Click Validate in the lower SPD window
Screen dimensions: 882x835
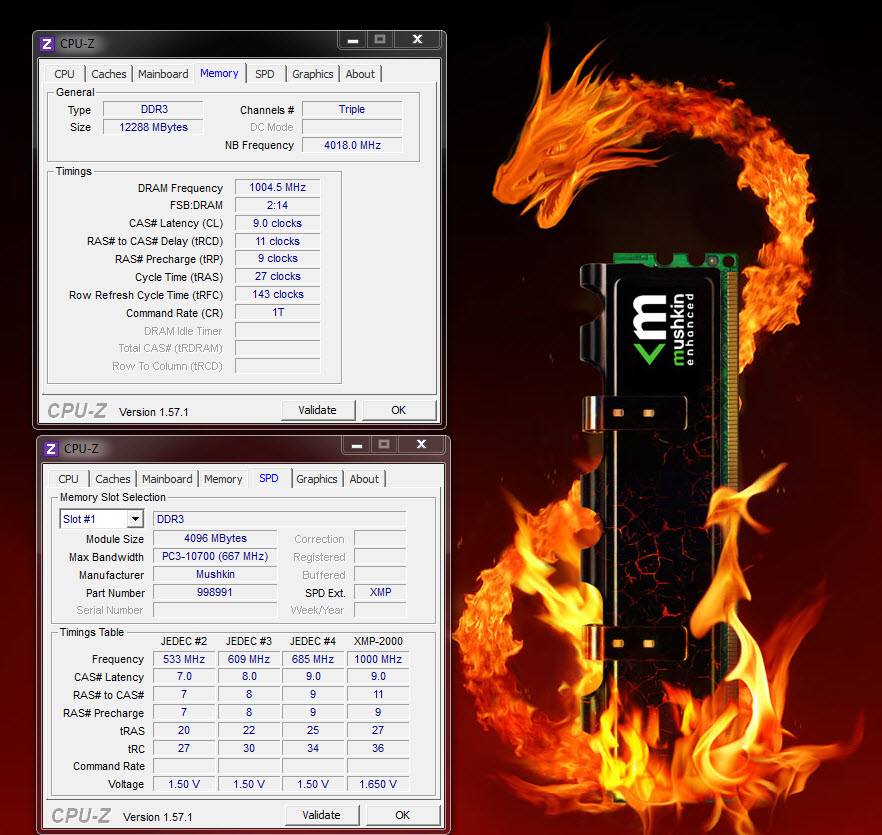322,815
